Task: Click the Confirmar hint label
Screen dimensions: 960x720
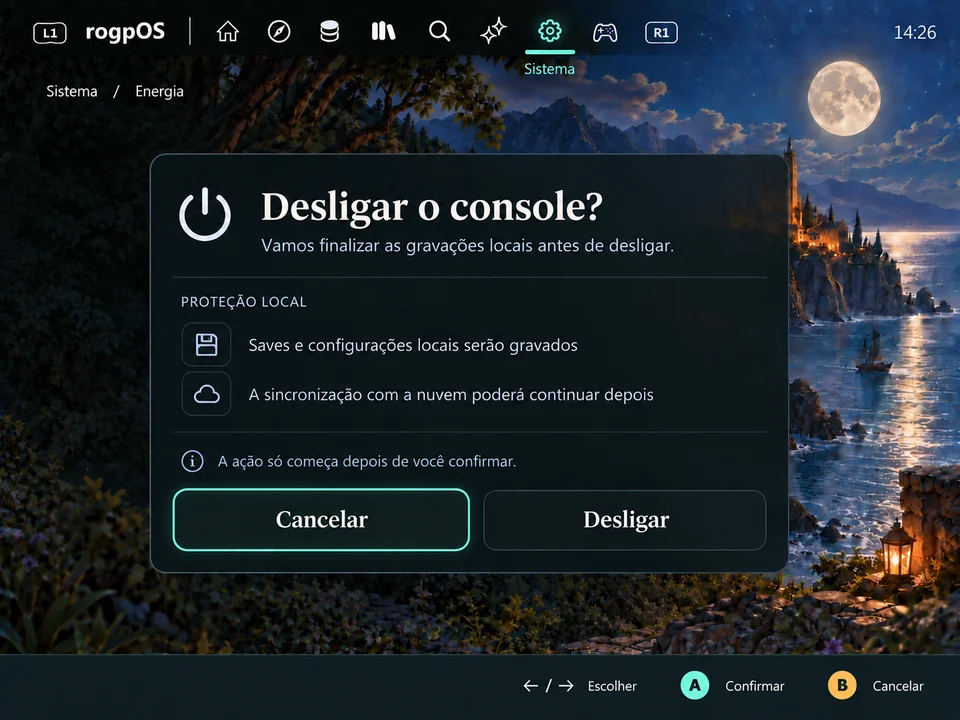Action: coord(754,686)
